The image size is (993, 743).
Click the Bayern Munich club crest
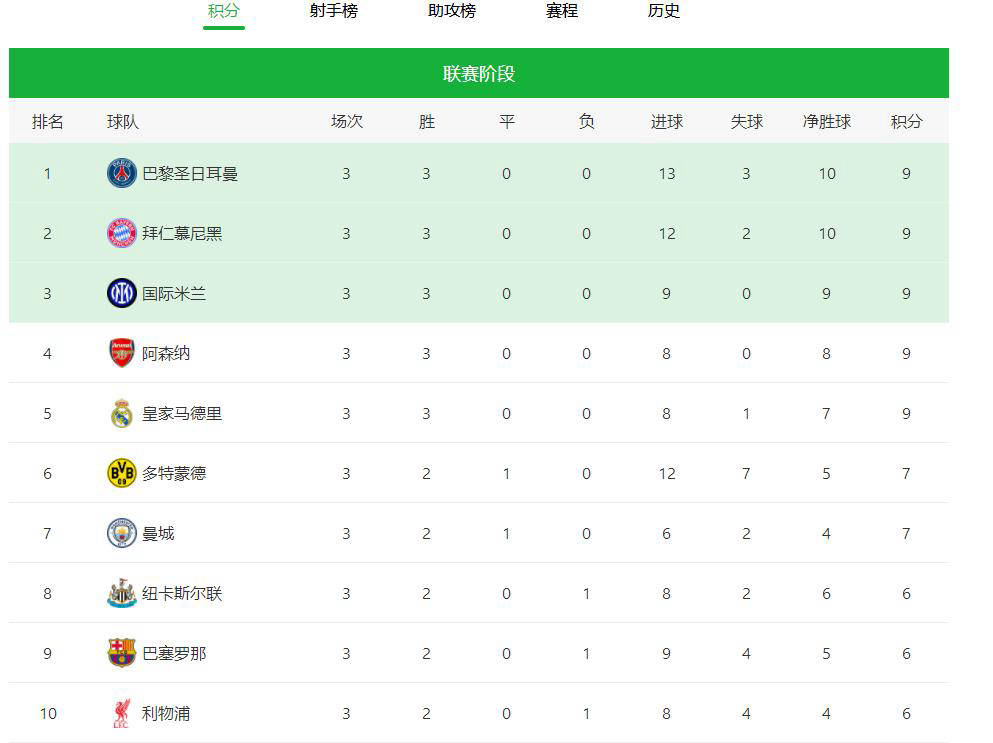tap(121, 232)
